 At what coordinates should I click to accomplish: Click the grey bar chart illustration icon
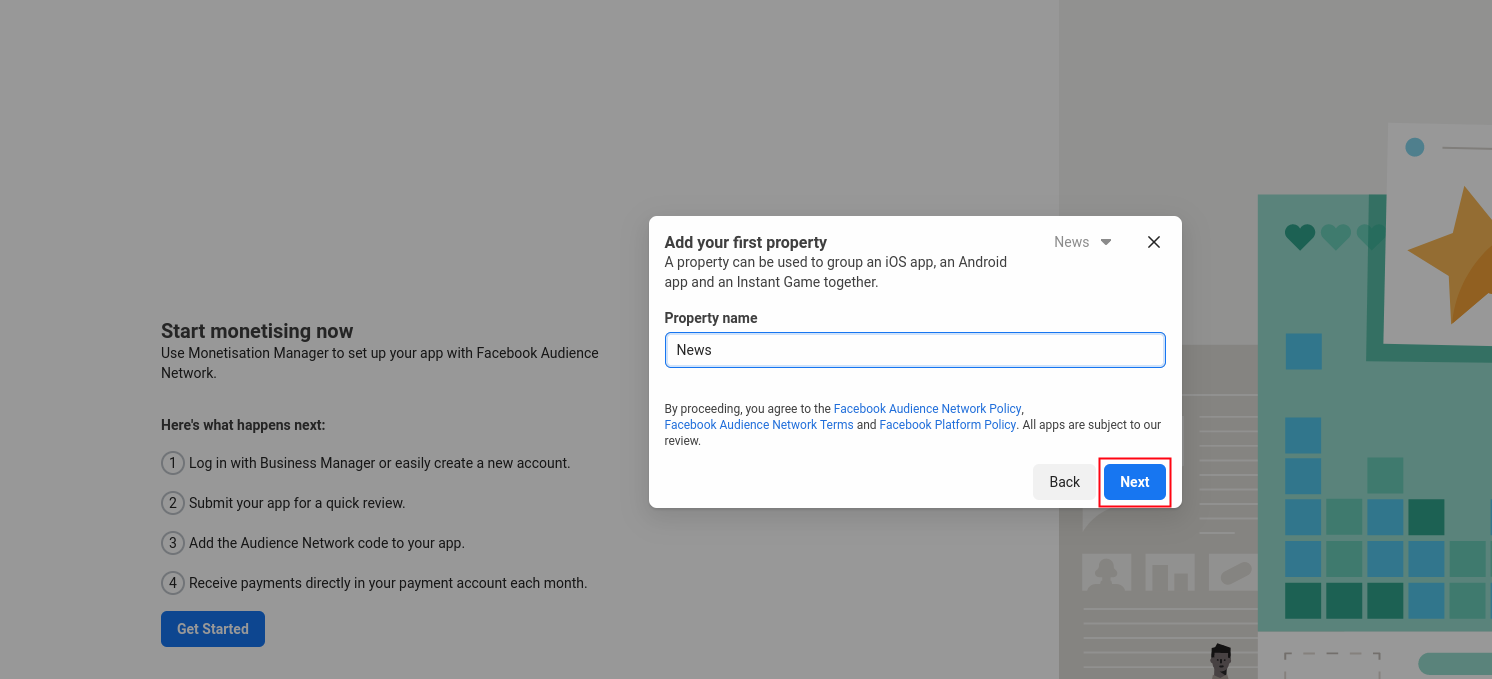pos(1170,575)
